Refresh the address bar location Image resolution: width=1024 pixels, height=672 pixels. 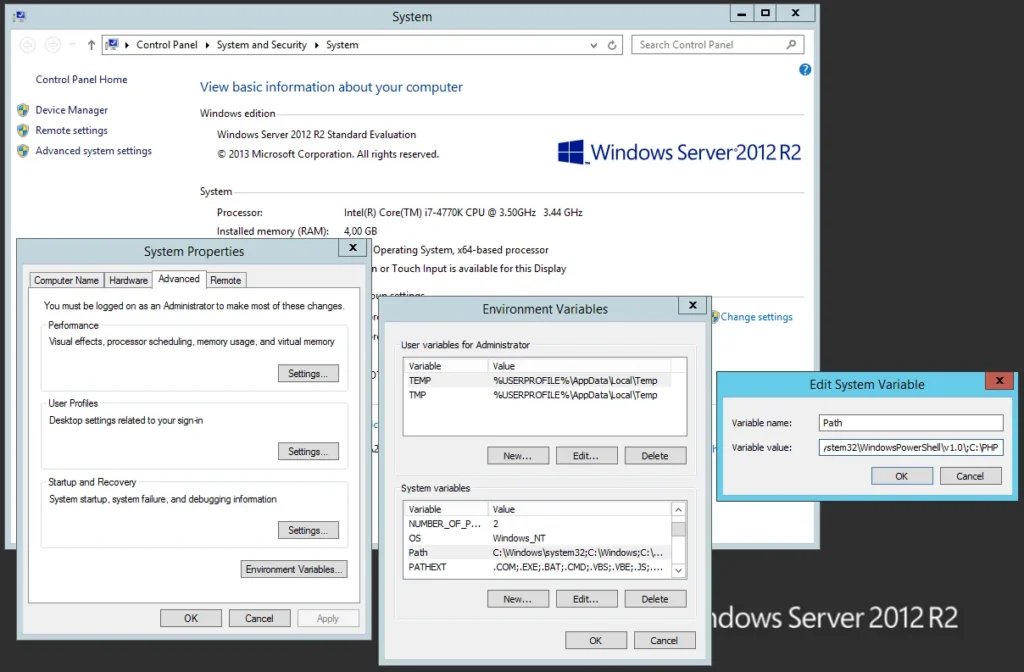613,45
